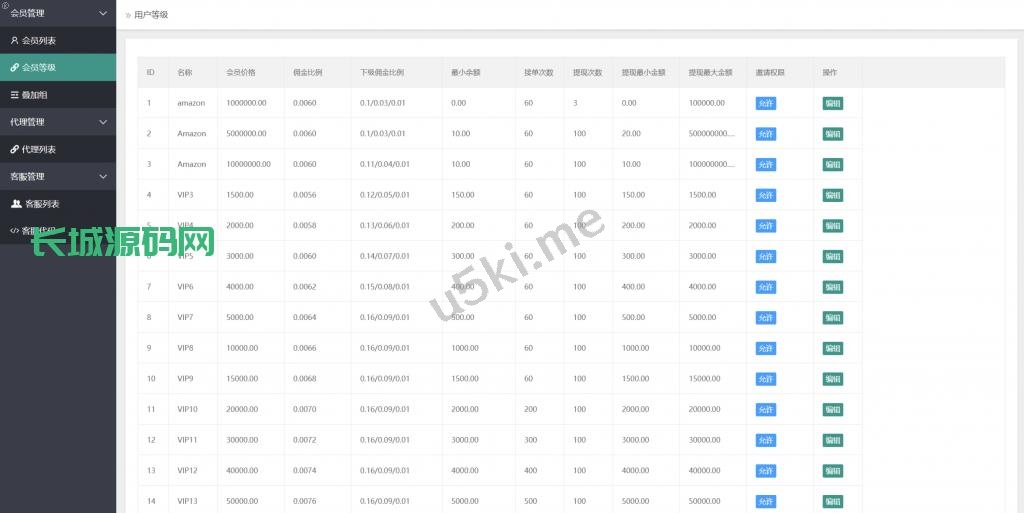Image resolution: width=1024 pixels, height=513 pixels.
Task: Open 会员列表 in the sidebar
Action: pyautogui.click(x=39, y=41)
